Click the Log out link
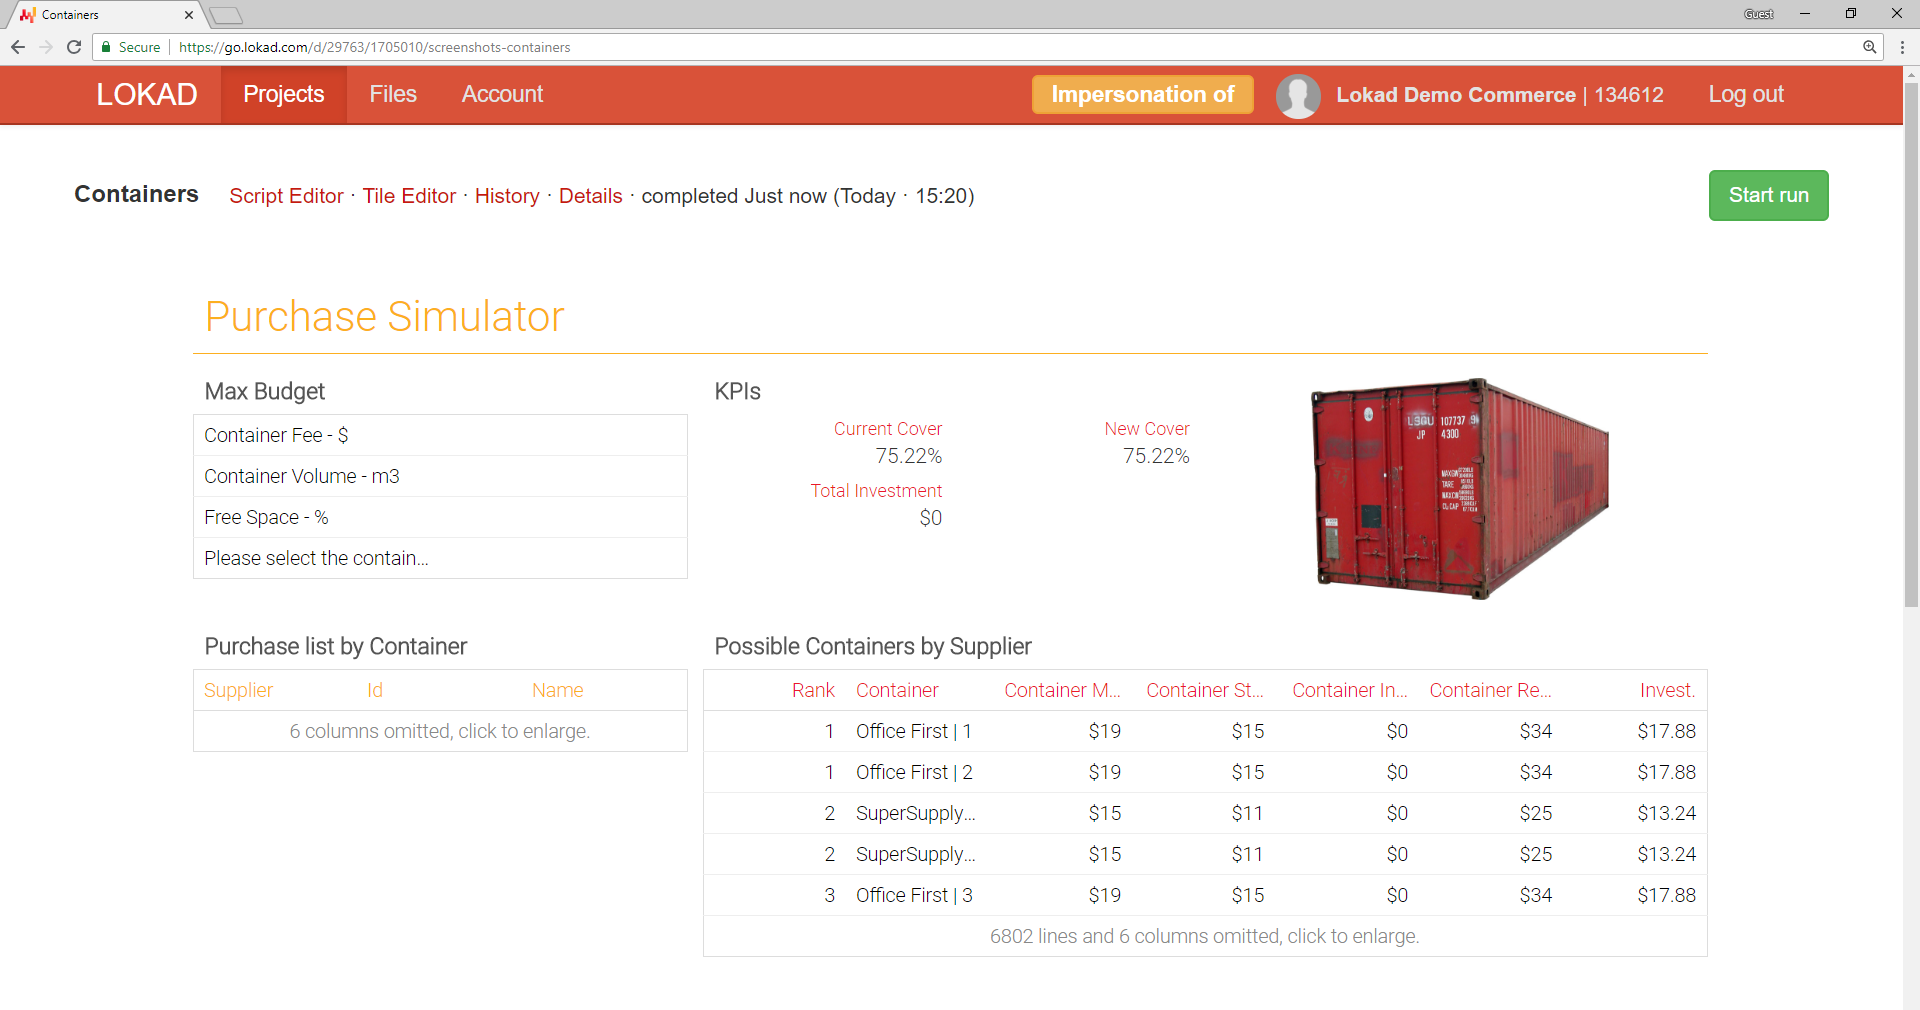The image size is (1920, 1010). (1745, 95)
